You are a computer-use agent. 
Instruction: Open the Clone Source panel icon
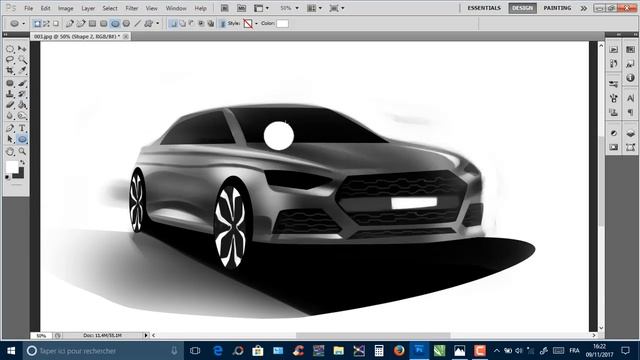tap(613, 112)
